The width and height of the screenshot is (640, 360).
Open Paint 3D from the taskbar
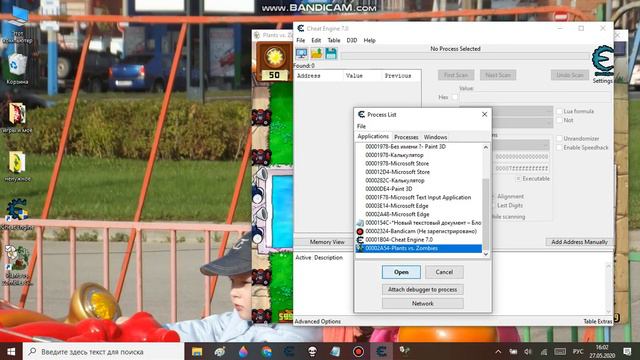pyautogui.click(x=243, y=351)
